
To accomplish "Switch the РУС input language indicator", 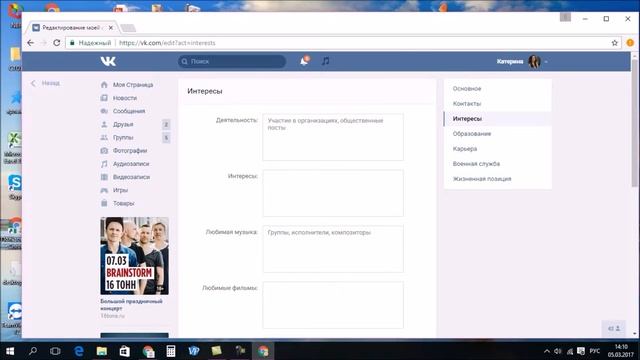I will [595, 351].
